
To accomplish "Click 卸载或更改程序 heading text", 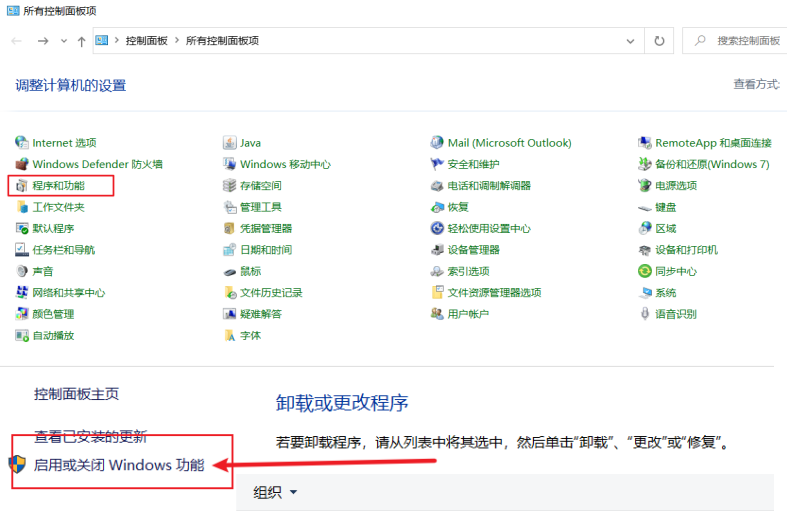I will (x=342, y=403).
